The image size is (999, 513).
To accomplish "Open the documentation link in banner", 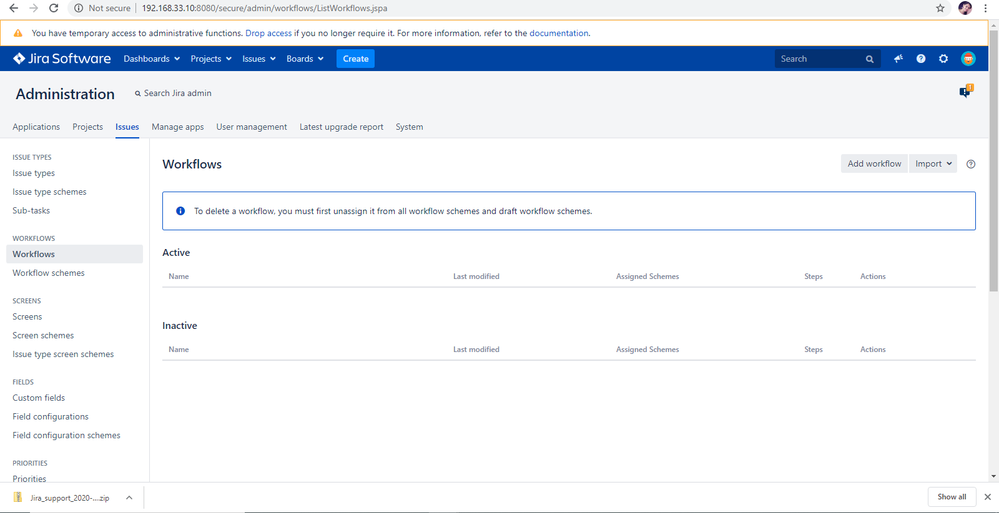I will (x=559, y=33).
